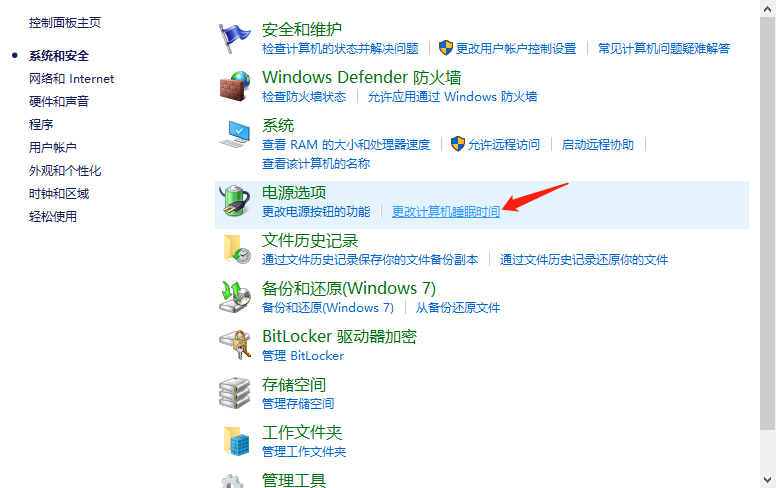Open 外观和个性化 in the sidebar
776x488 pixels.
coord(65,171)
